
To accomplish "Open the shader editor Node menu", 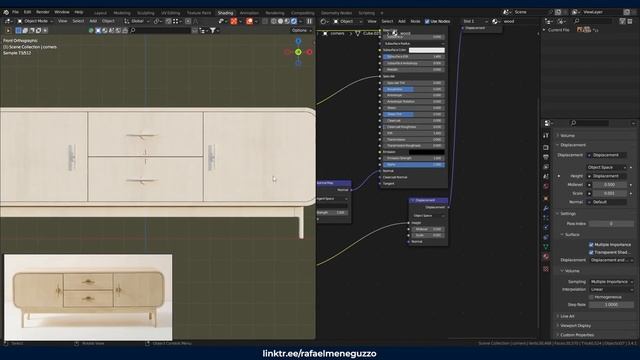I will (x=415, y=21).
